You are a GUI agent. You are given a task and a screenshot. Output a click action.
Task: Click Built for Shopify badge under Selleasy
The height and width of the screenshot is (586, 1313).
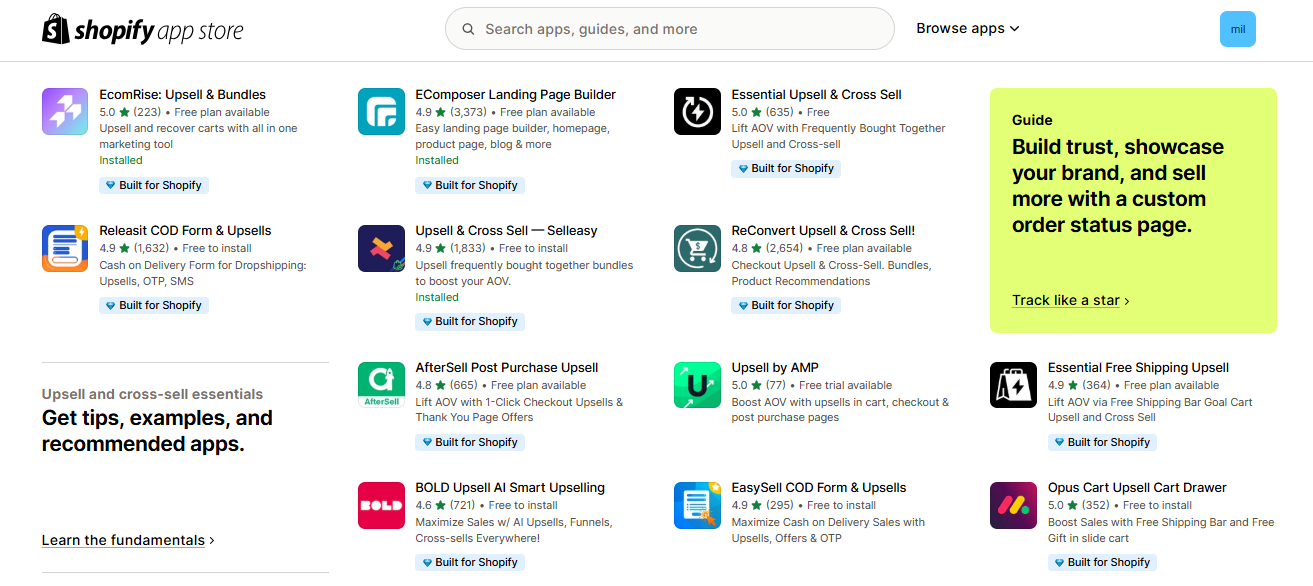(x=470, y=321)
